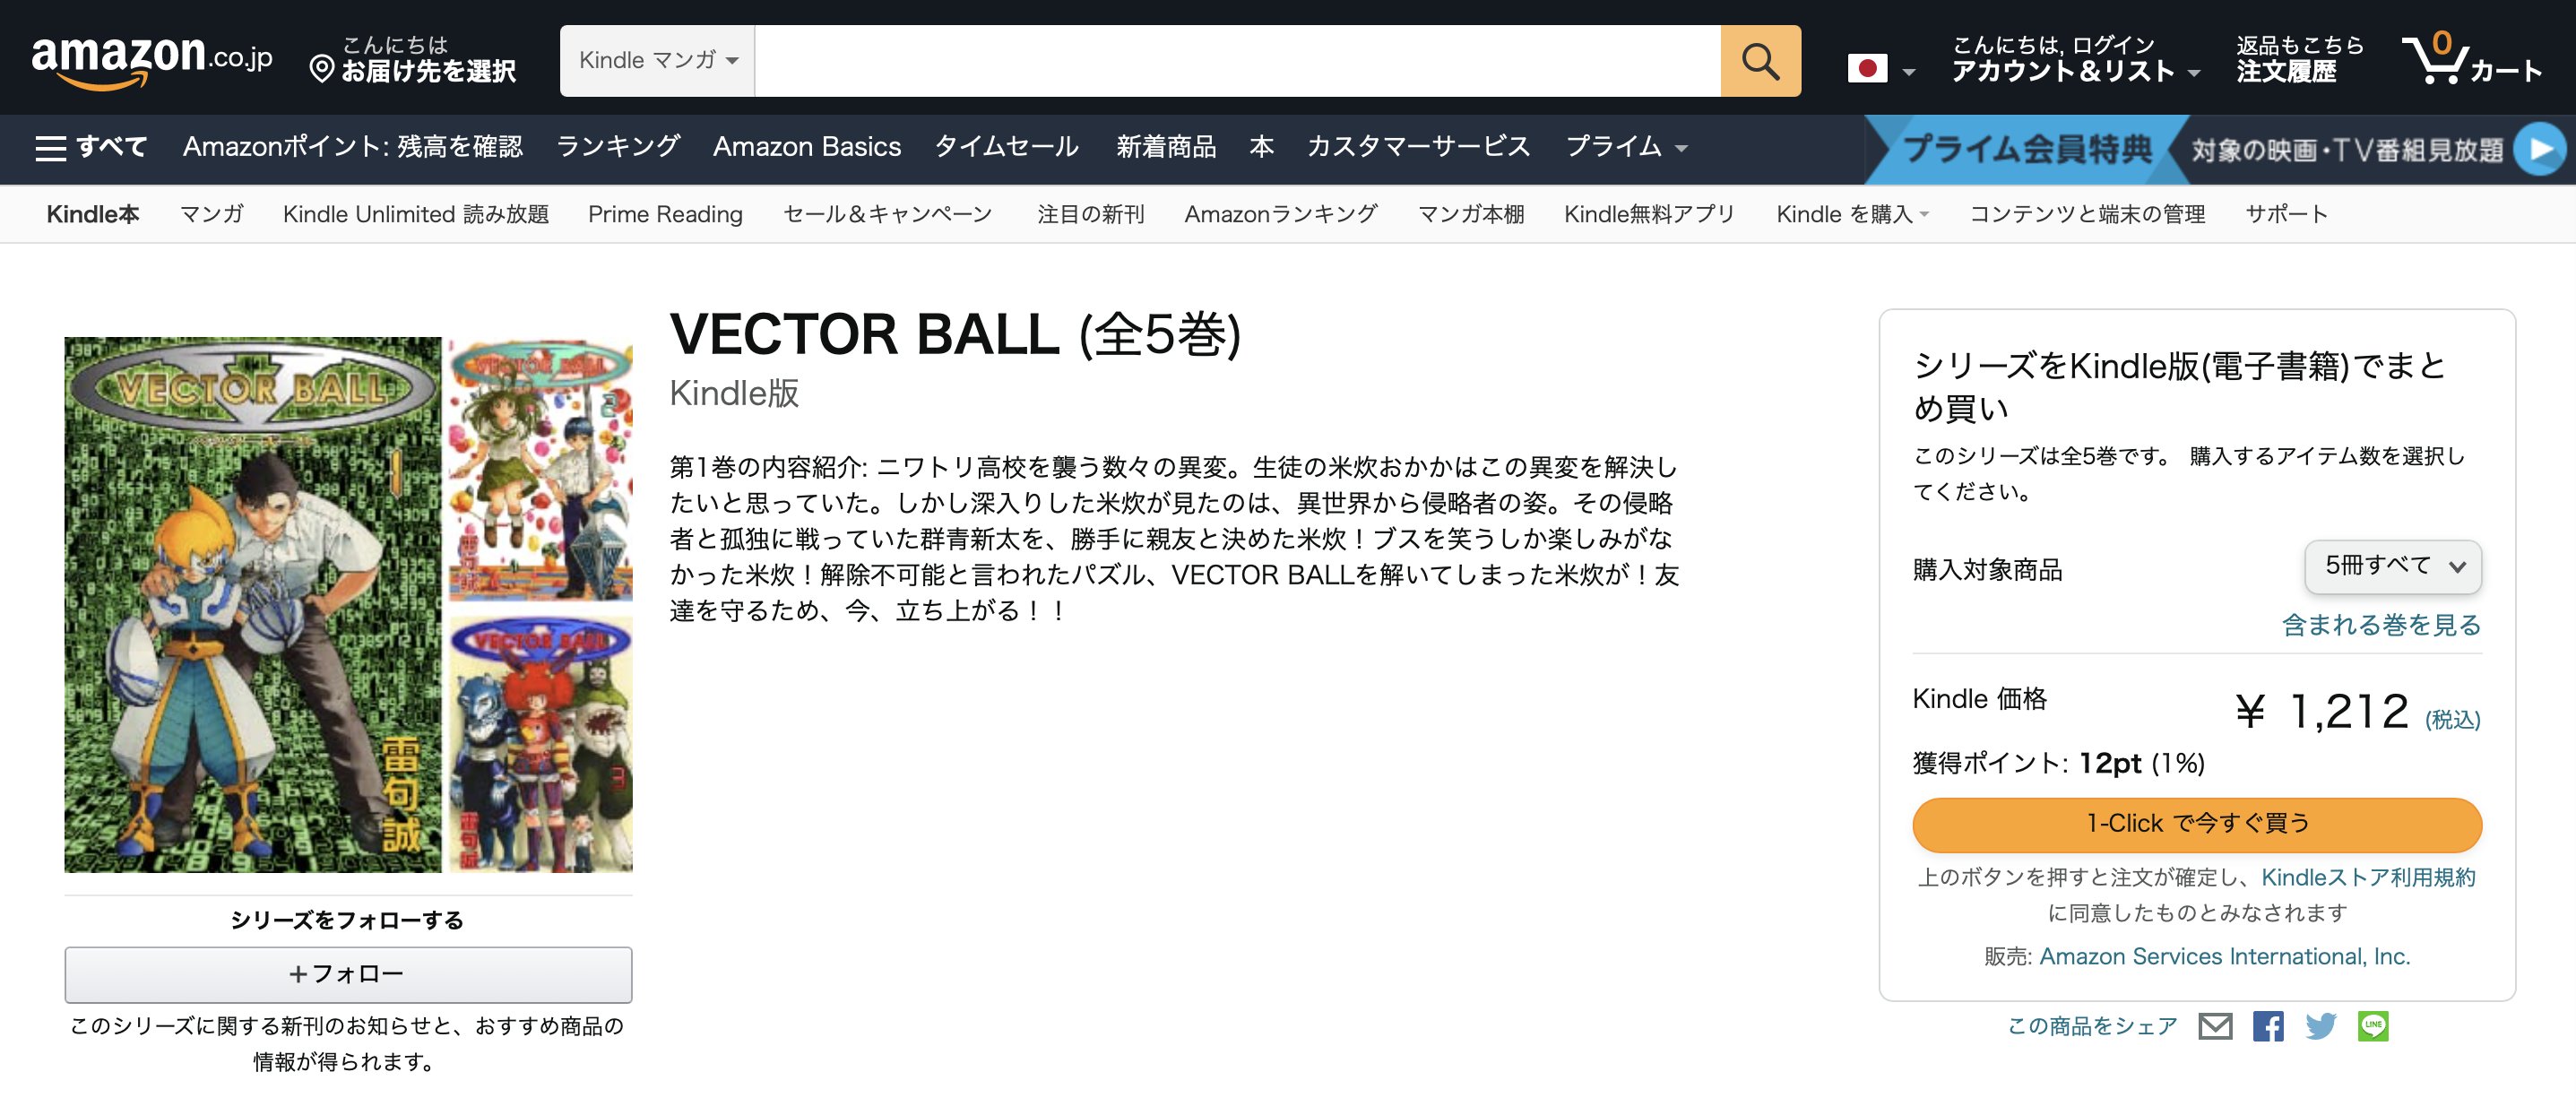Expand the Japan flag language selector
Image resolution: width=2576 pixels, height=1115 pixels.
1879,69
